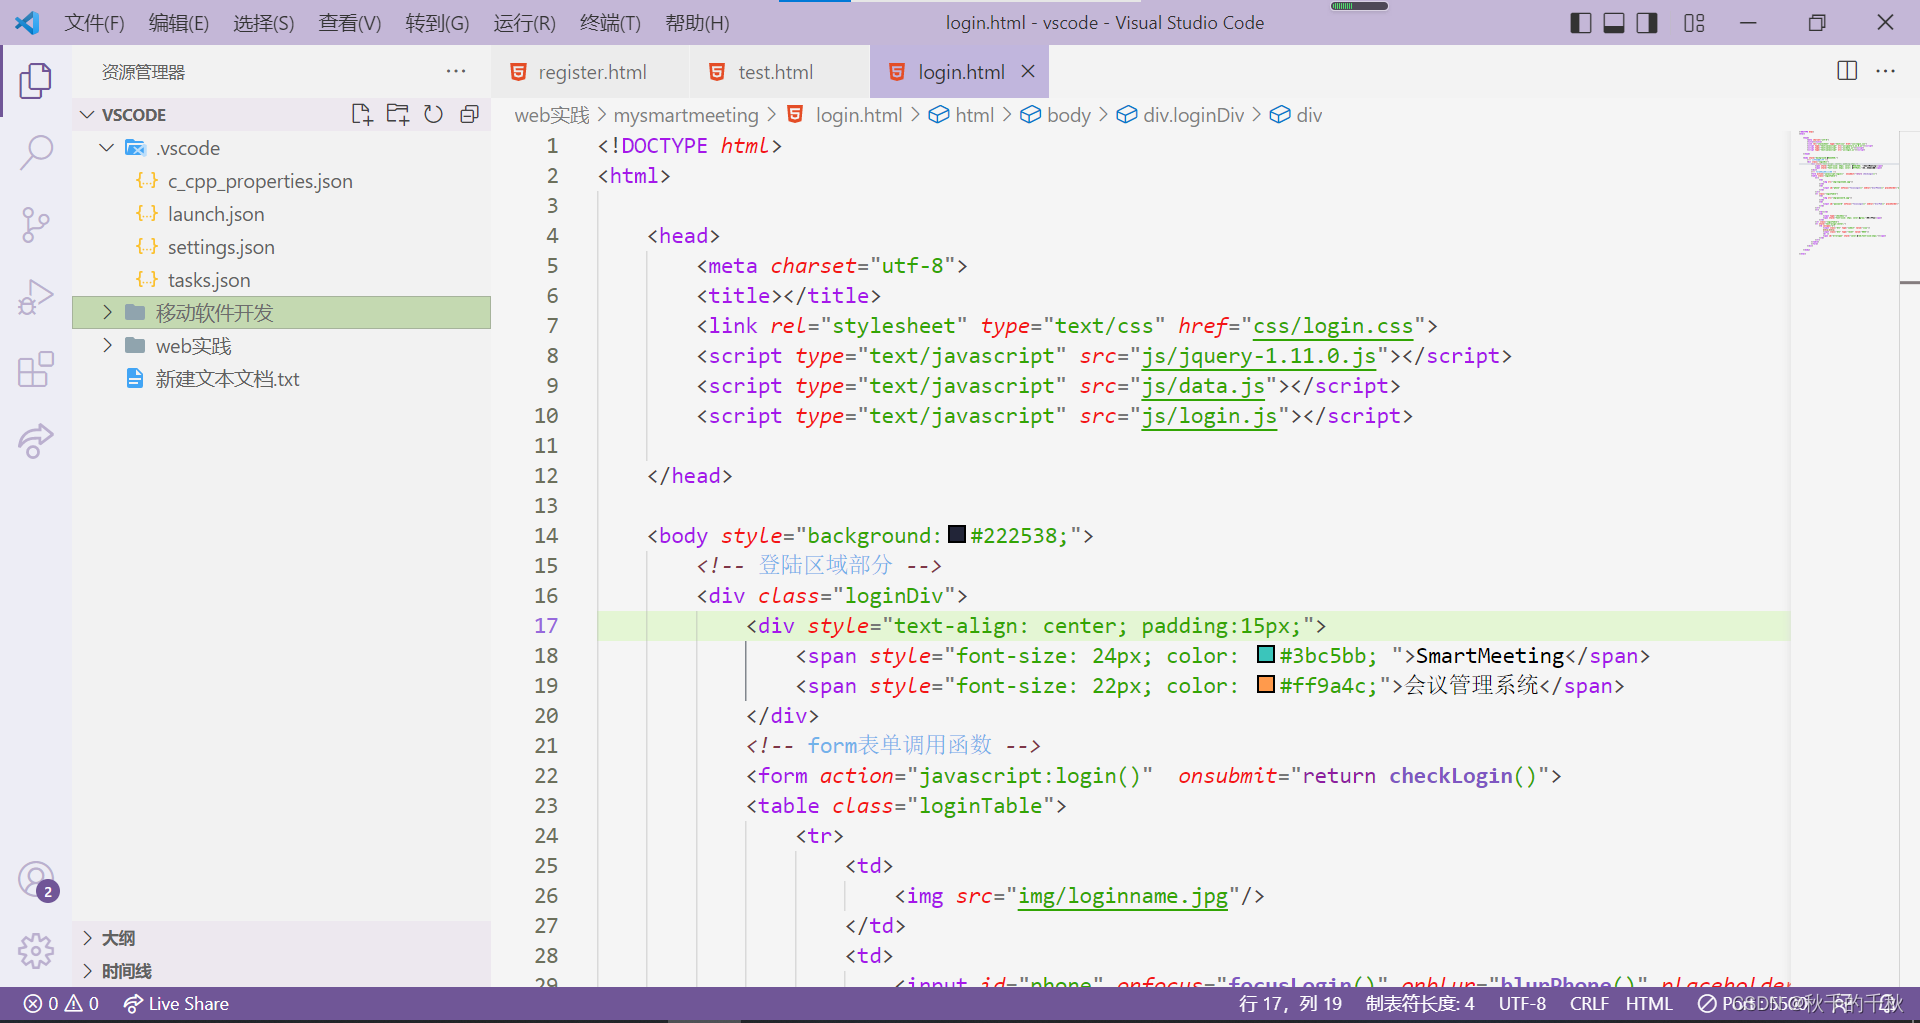Screen dimensions: 1920x1023
Task: Open editor more actions ellipsis
Action: (x=1886, y=71)
